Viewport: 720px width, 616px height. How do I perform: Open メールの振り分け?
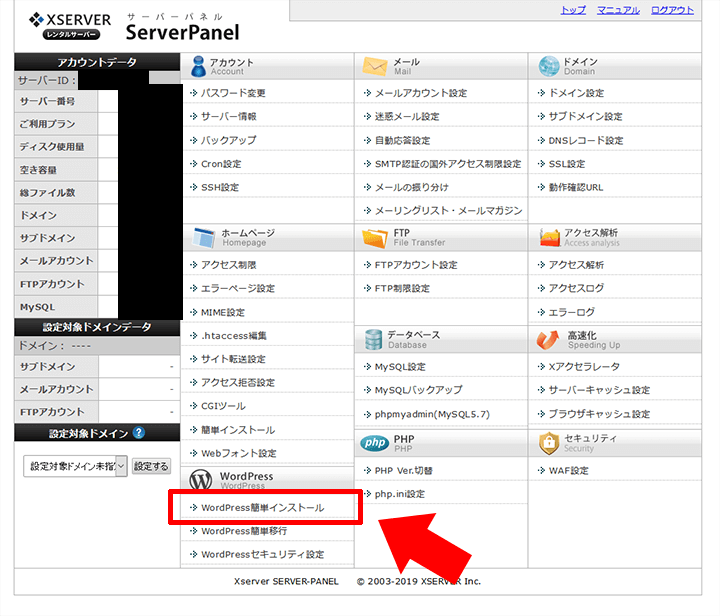411,187
